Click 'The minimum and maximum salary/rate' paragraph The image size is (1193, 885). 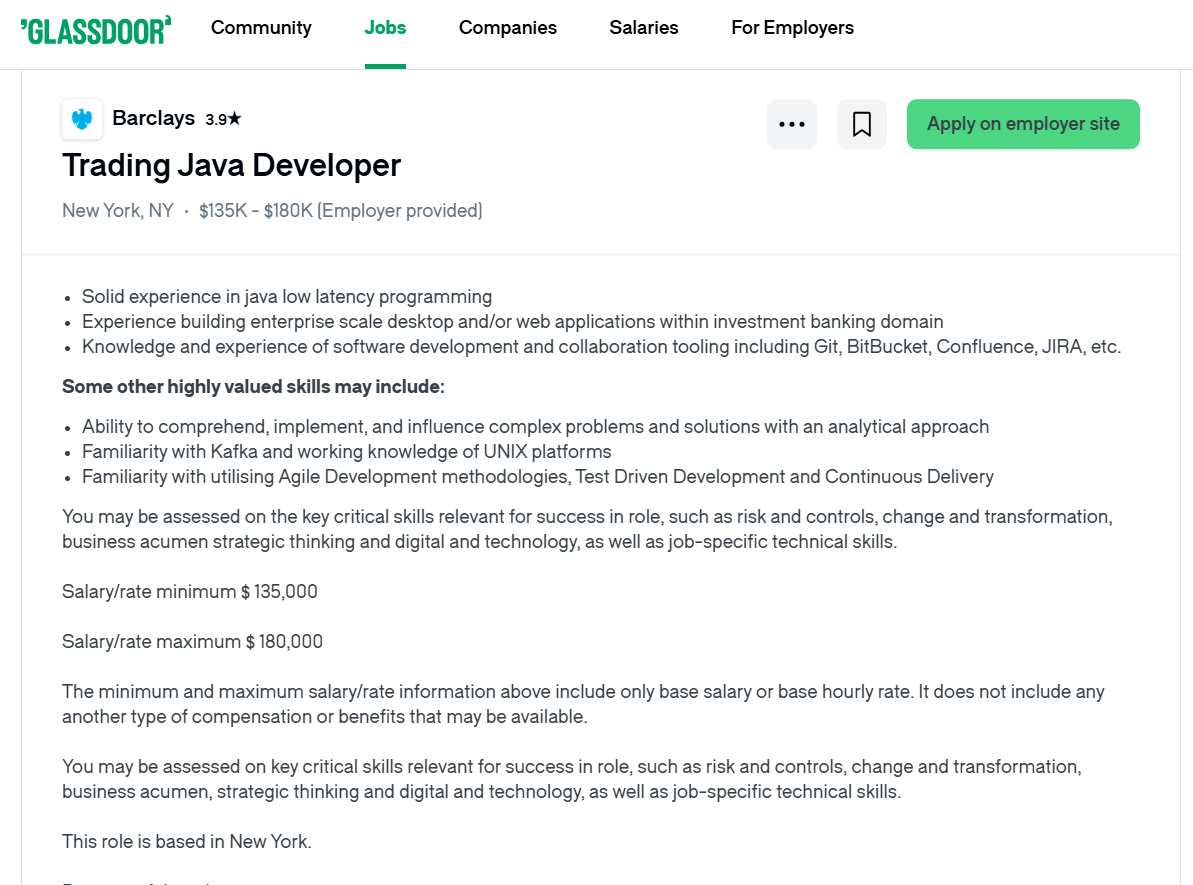point(584,705)
